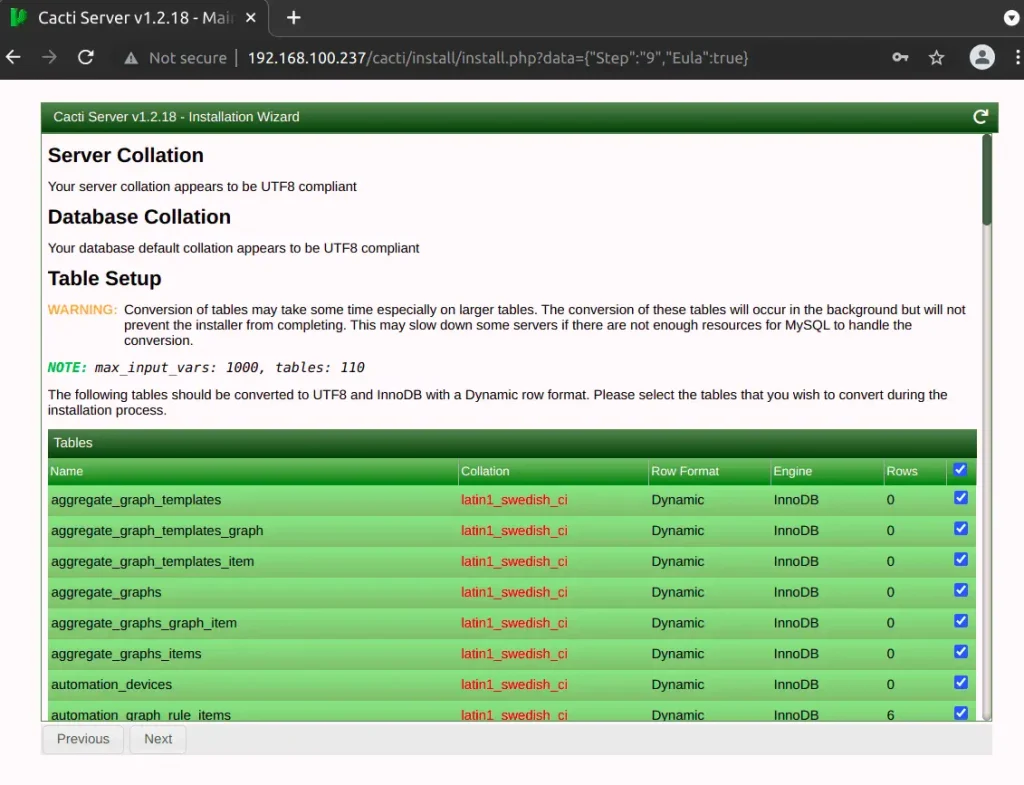Uncheck the automation_devices table checkbox
Viewport: 1024px width, 785px height.
pos(960,682)
